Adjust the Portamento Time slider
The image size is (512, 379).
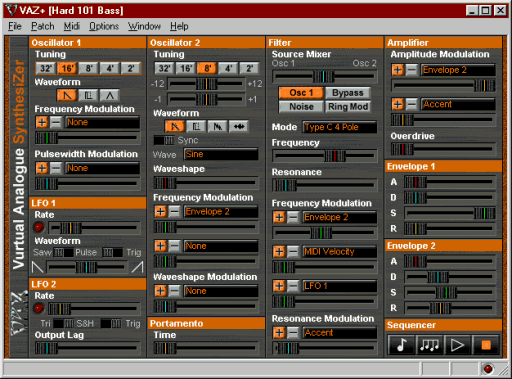click(206, 348)
